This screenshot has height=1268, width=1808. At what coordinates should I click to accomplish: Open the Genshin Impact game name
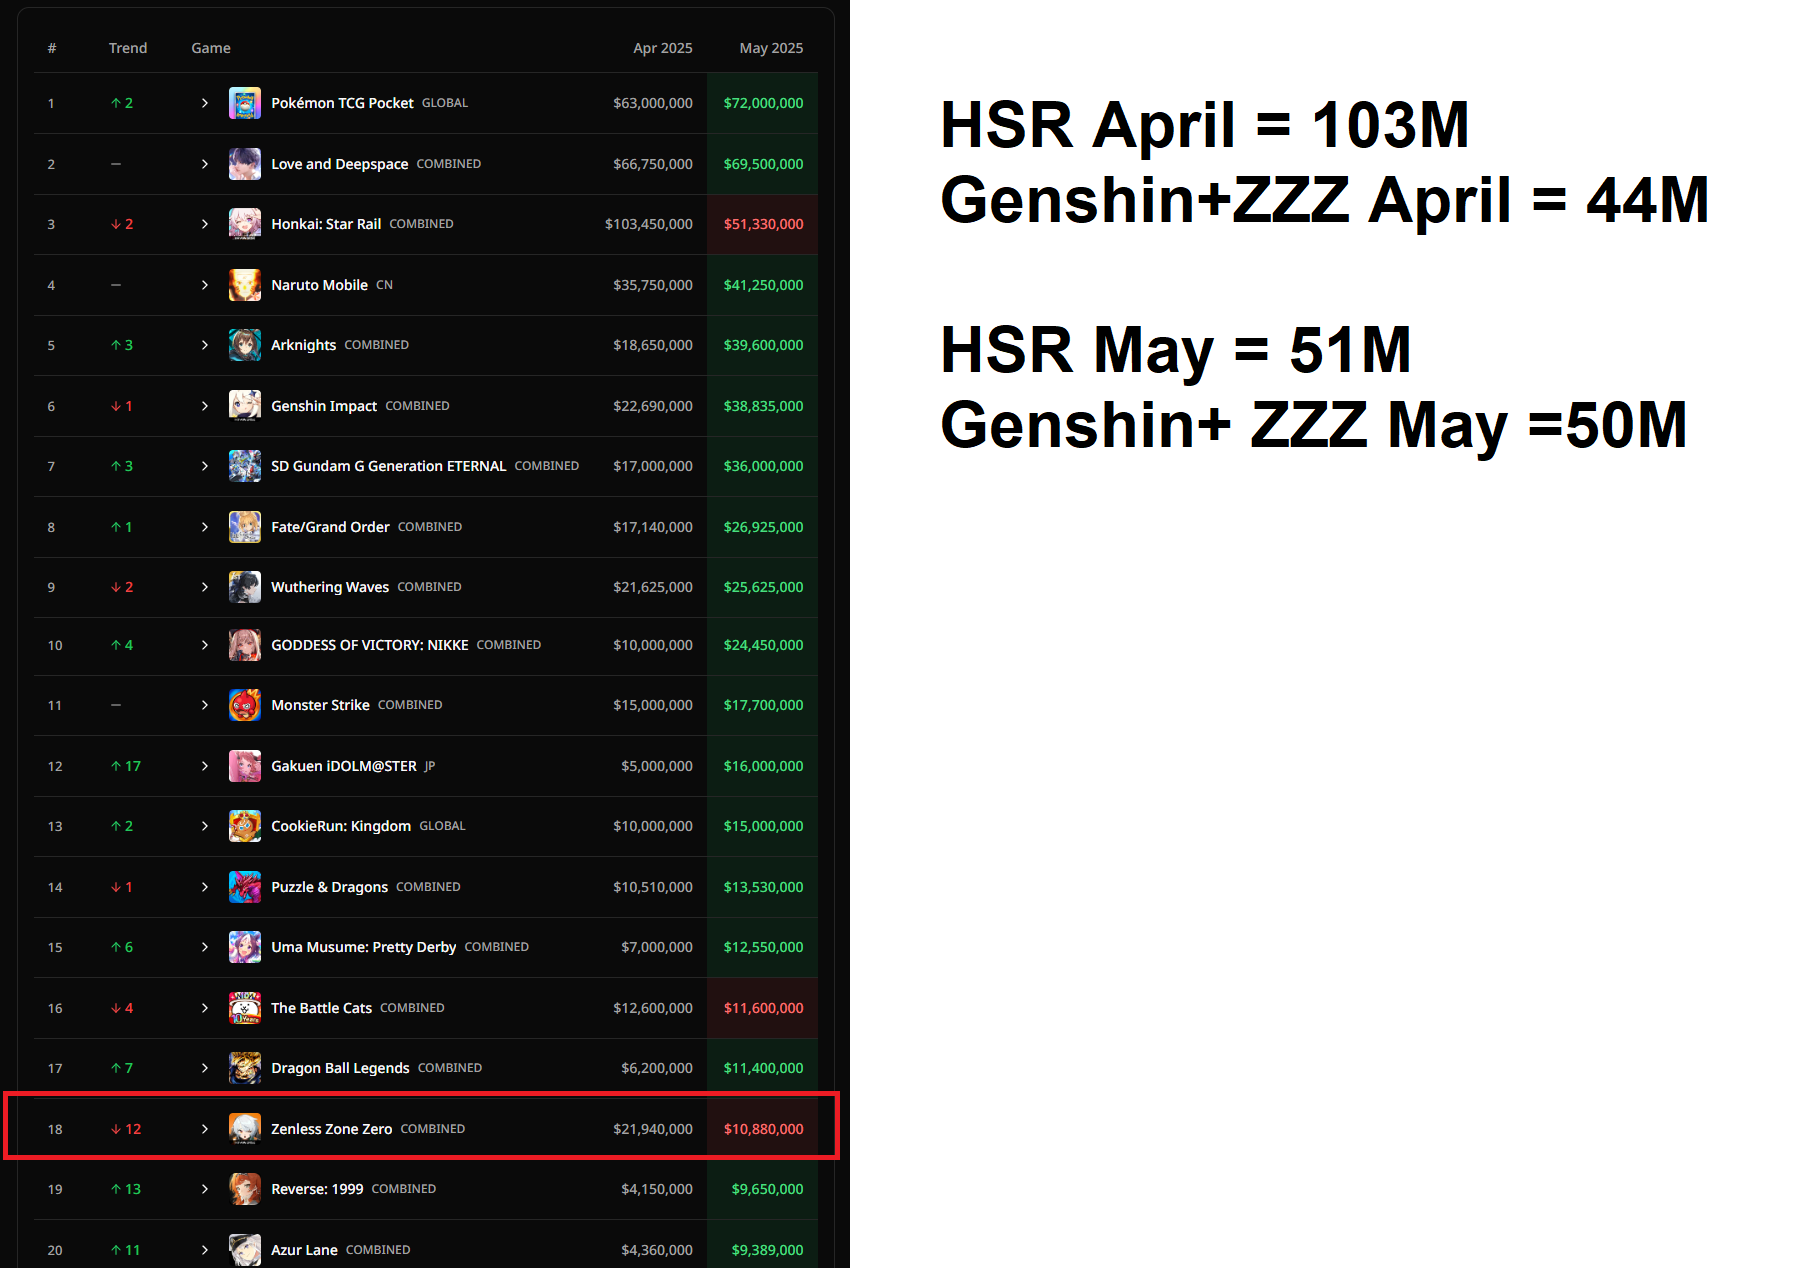point(324,406)
